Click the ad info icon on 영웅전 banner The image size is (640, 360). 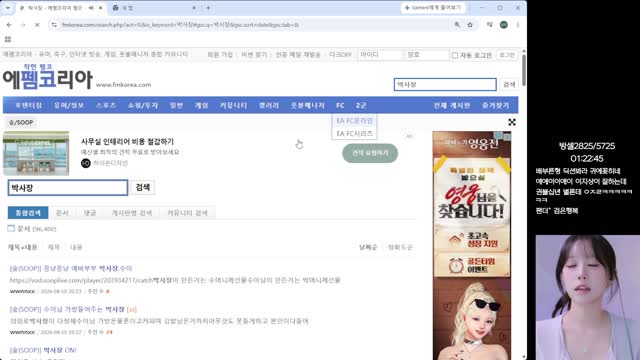(499, 136)
